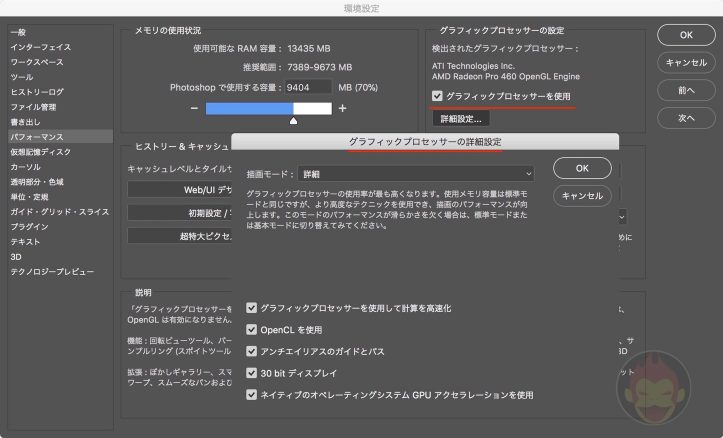Click the ATI Technologies Inc. text
Image resolution: width=723 pixels, height=438 pixels.
click(x=474, y=66)
